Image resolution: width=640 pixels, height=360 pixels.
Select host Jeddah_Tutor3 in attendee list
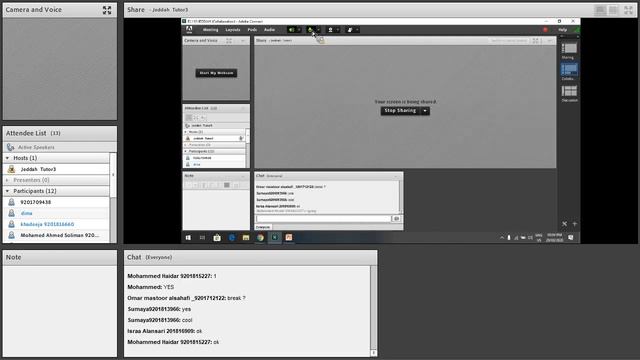pyautogui.click(x=56, y=169)
